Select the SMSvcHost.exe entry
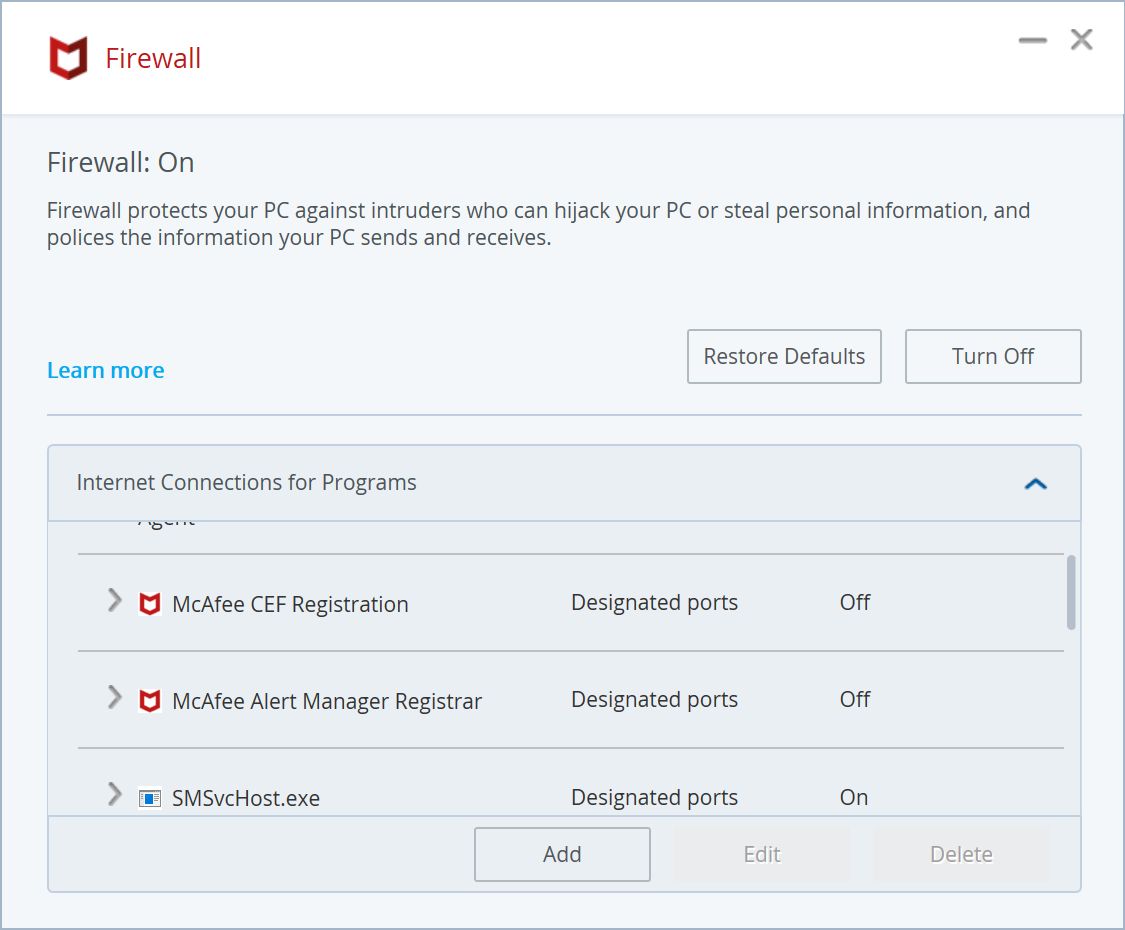1125x930 pixels. pos(570,782)
